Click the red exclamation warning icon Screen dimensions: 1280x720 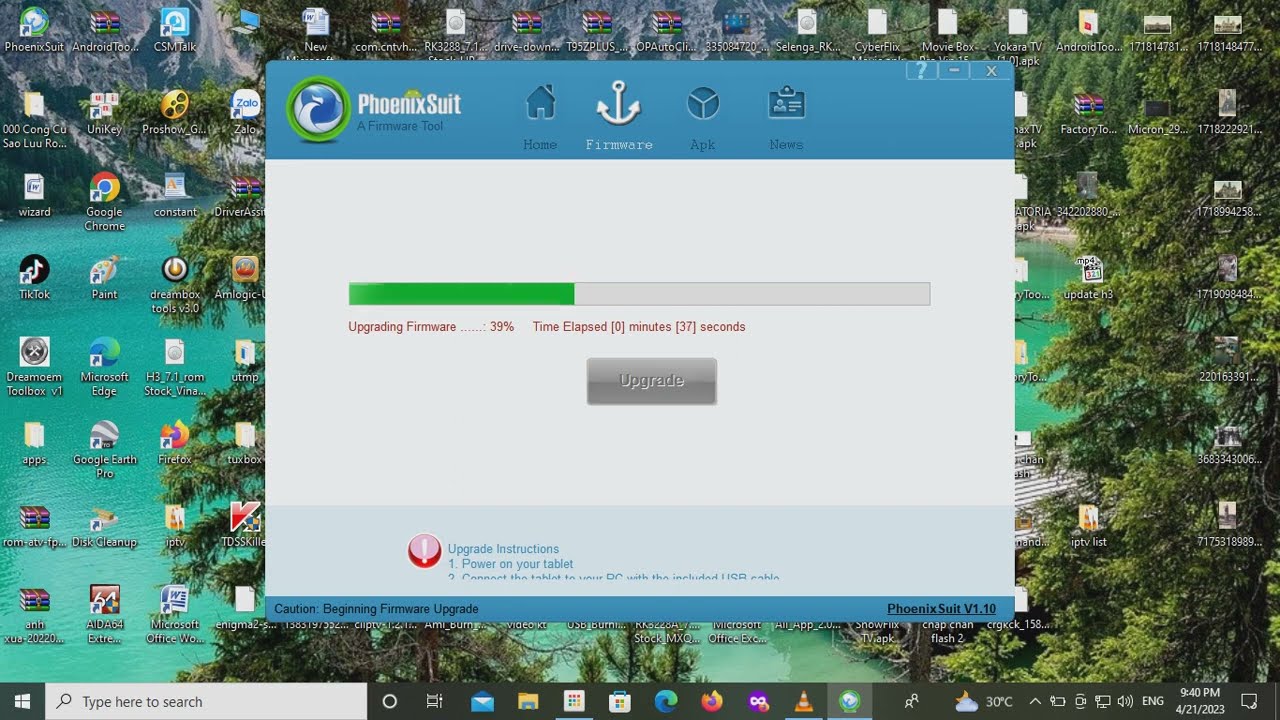pos(424,551)
